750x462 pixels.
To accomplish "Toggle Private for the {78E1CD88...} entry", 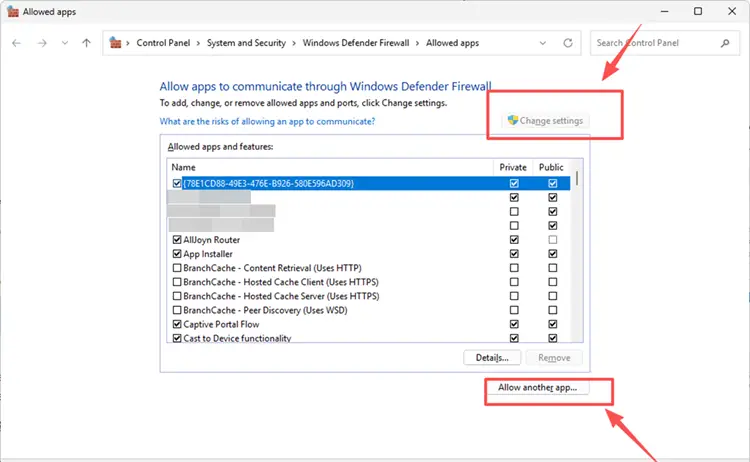I will (514, 183).
